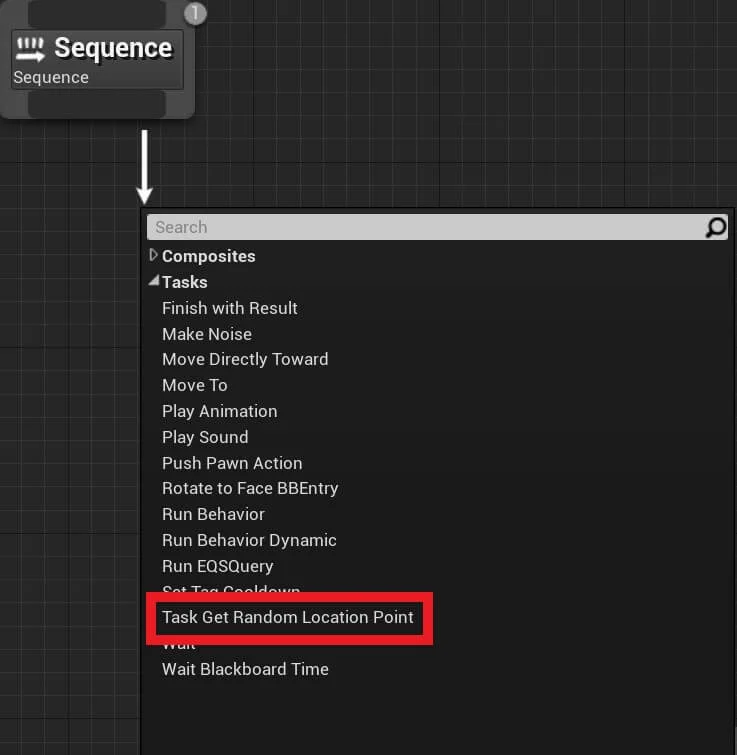Select Task Get Random Location Point
Image resolution: width=737 pixels, height=755 pixels.
pos(288,617)
